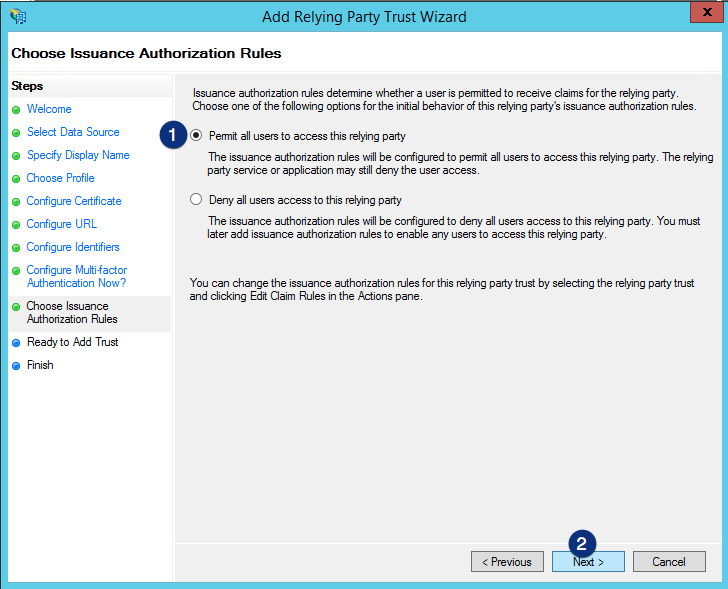728x589 pixels.
Task: Click green bullet beside Select Data Source
Action: point(16,133)
